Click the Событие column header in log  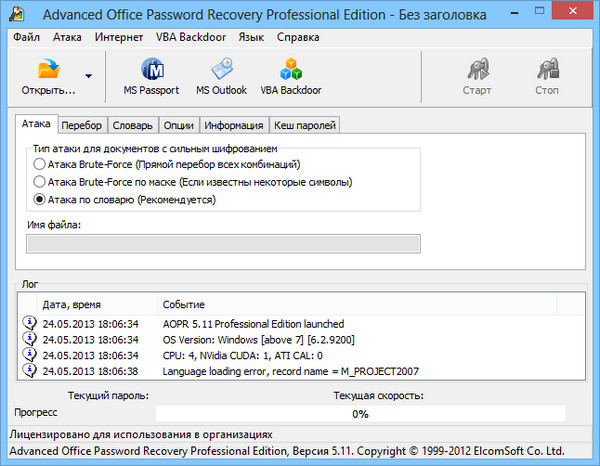point(184,303)
